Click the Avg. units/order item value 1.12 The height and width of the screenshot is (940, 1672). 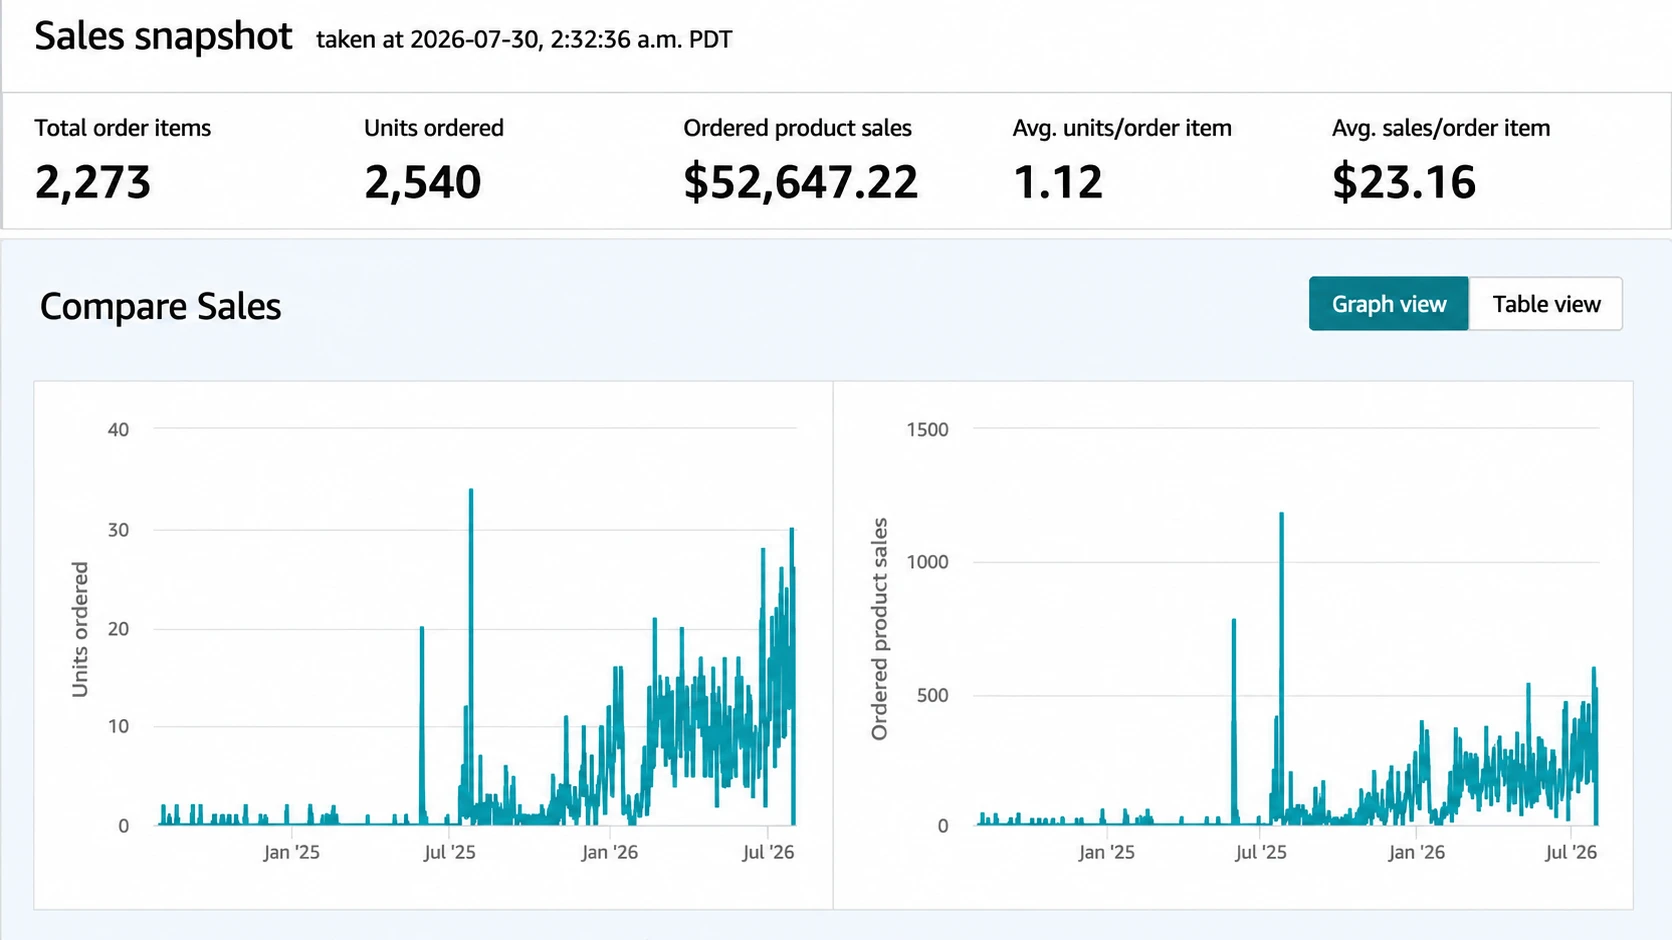(1057, 182)
